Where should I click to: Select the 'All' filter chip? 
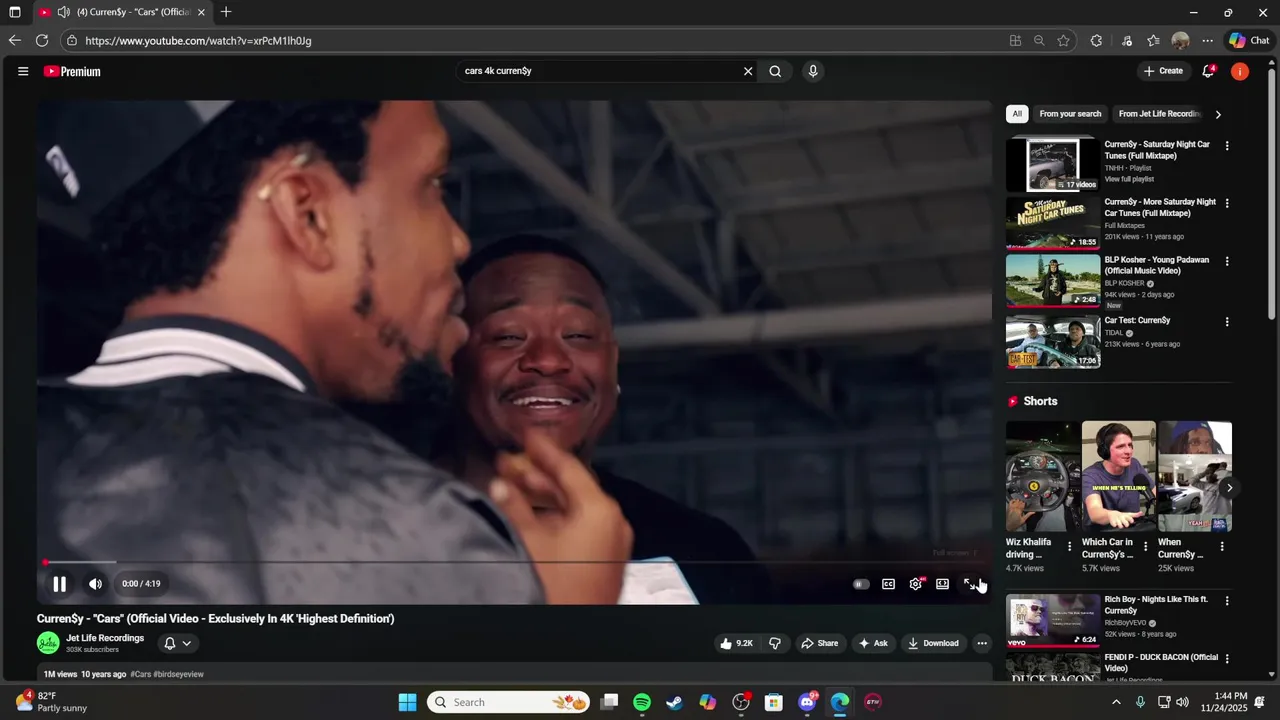click(x=1017, y=114)
